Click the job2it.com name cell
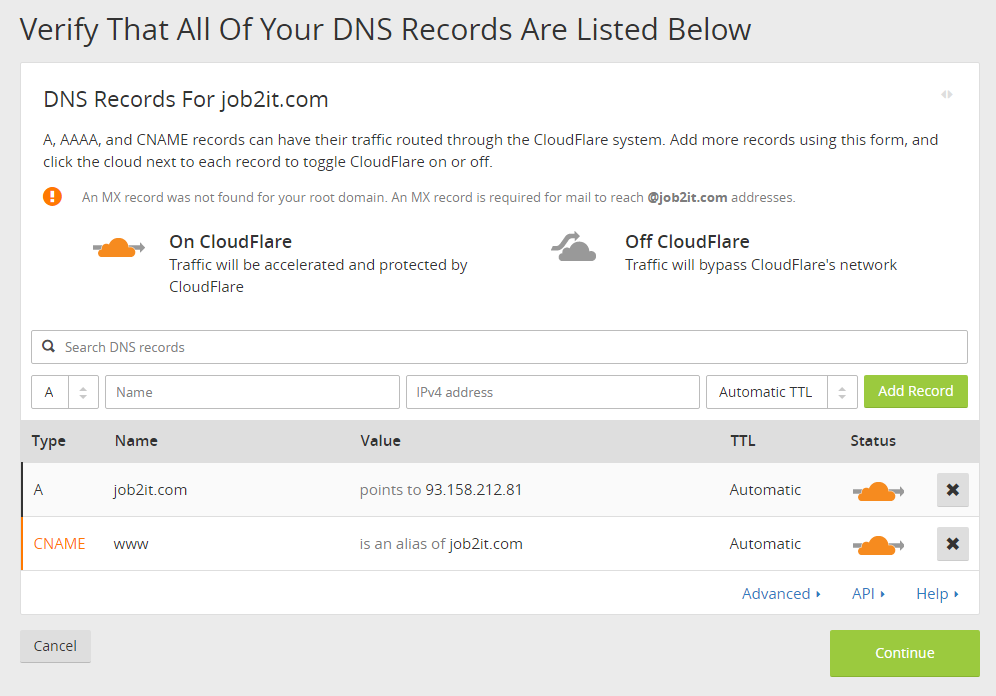The image size is (996, 696). [x=150, y=490]
